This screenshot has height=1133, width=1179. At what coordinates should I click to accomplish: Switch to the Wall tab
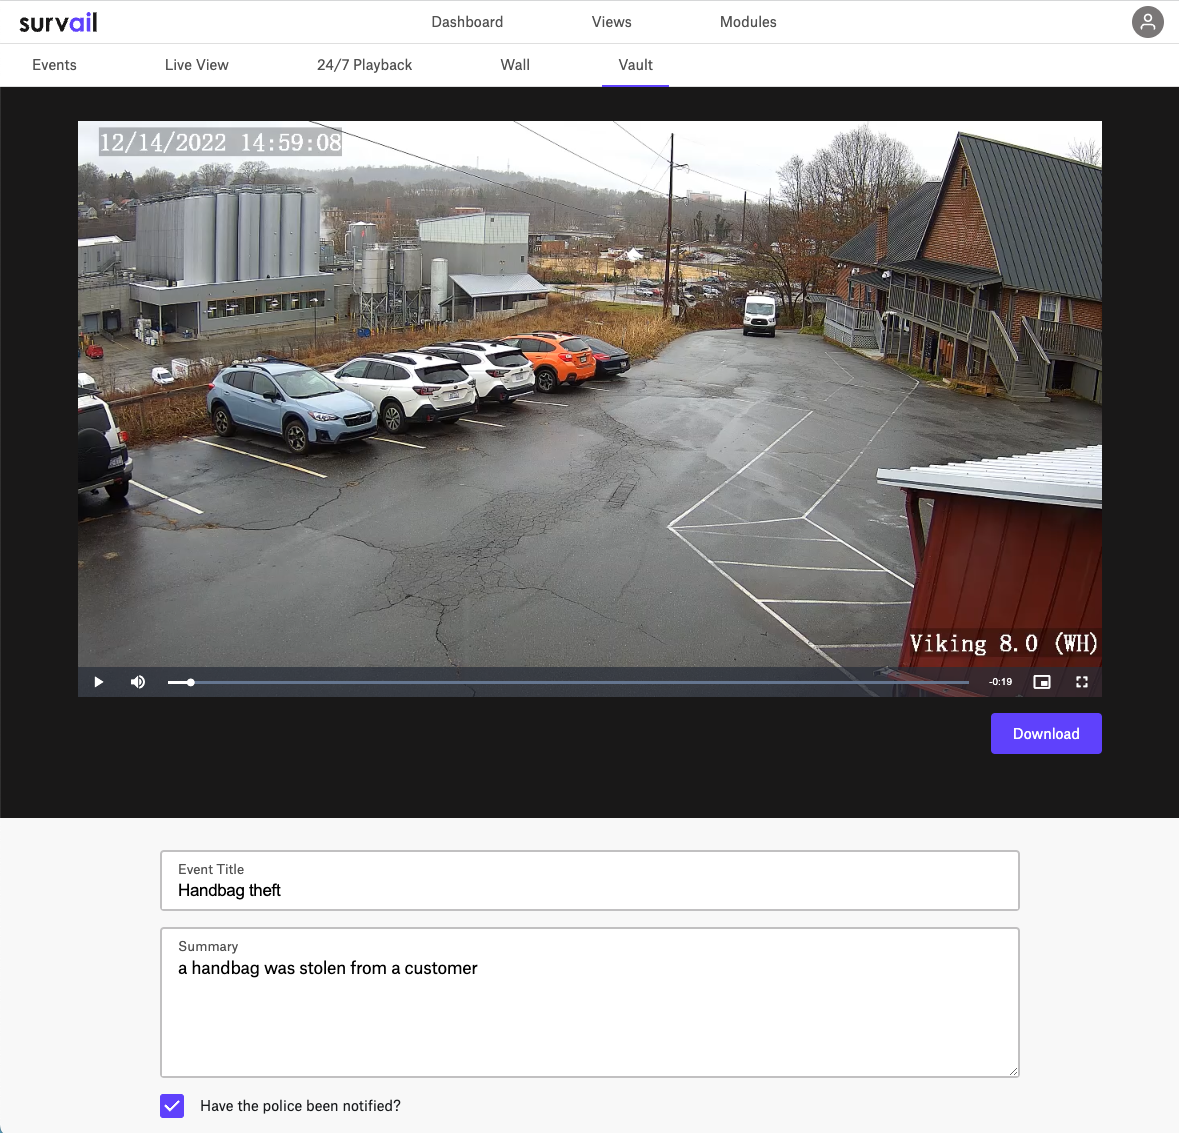[x=515, y=65]
